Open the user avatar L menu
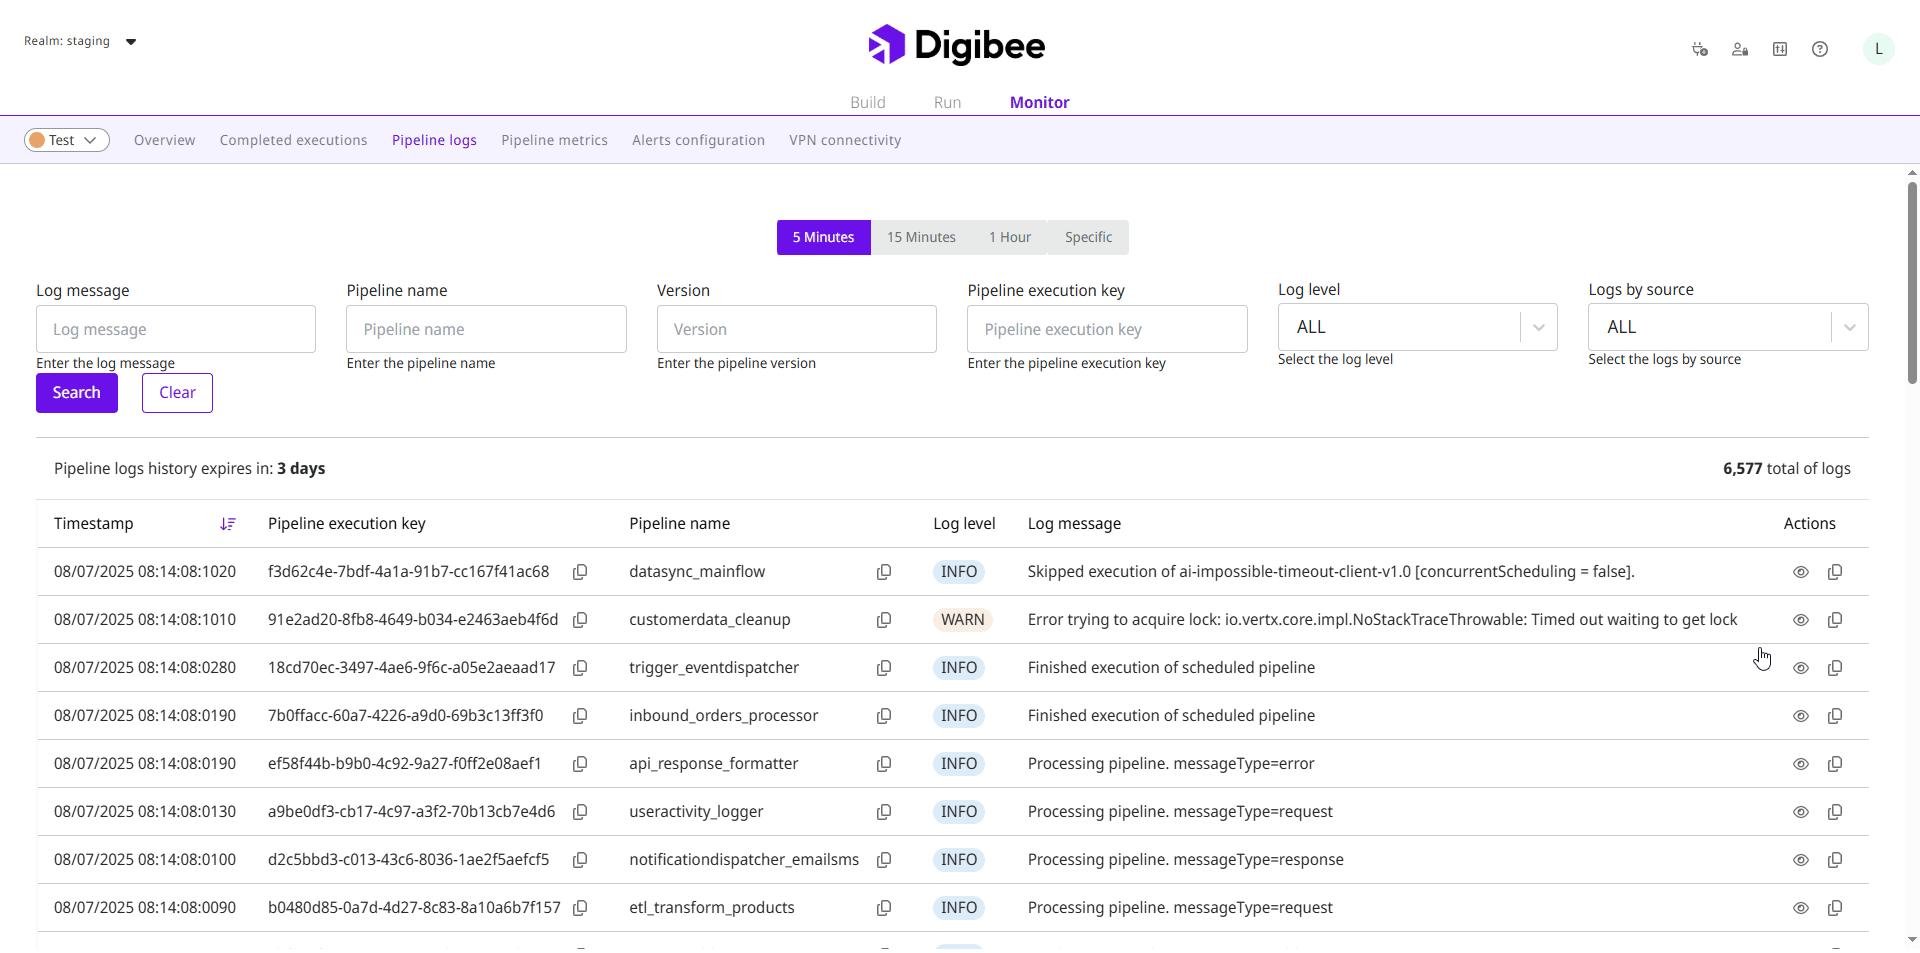Image resolution: width=1920 pixels, height=953 pixels. pos(1877,49)
